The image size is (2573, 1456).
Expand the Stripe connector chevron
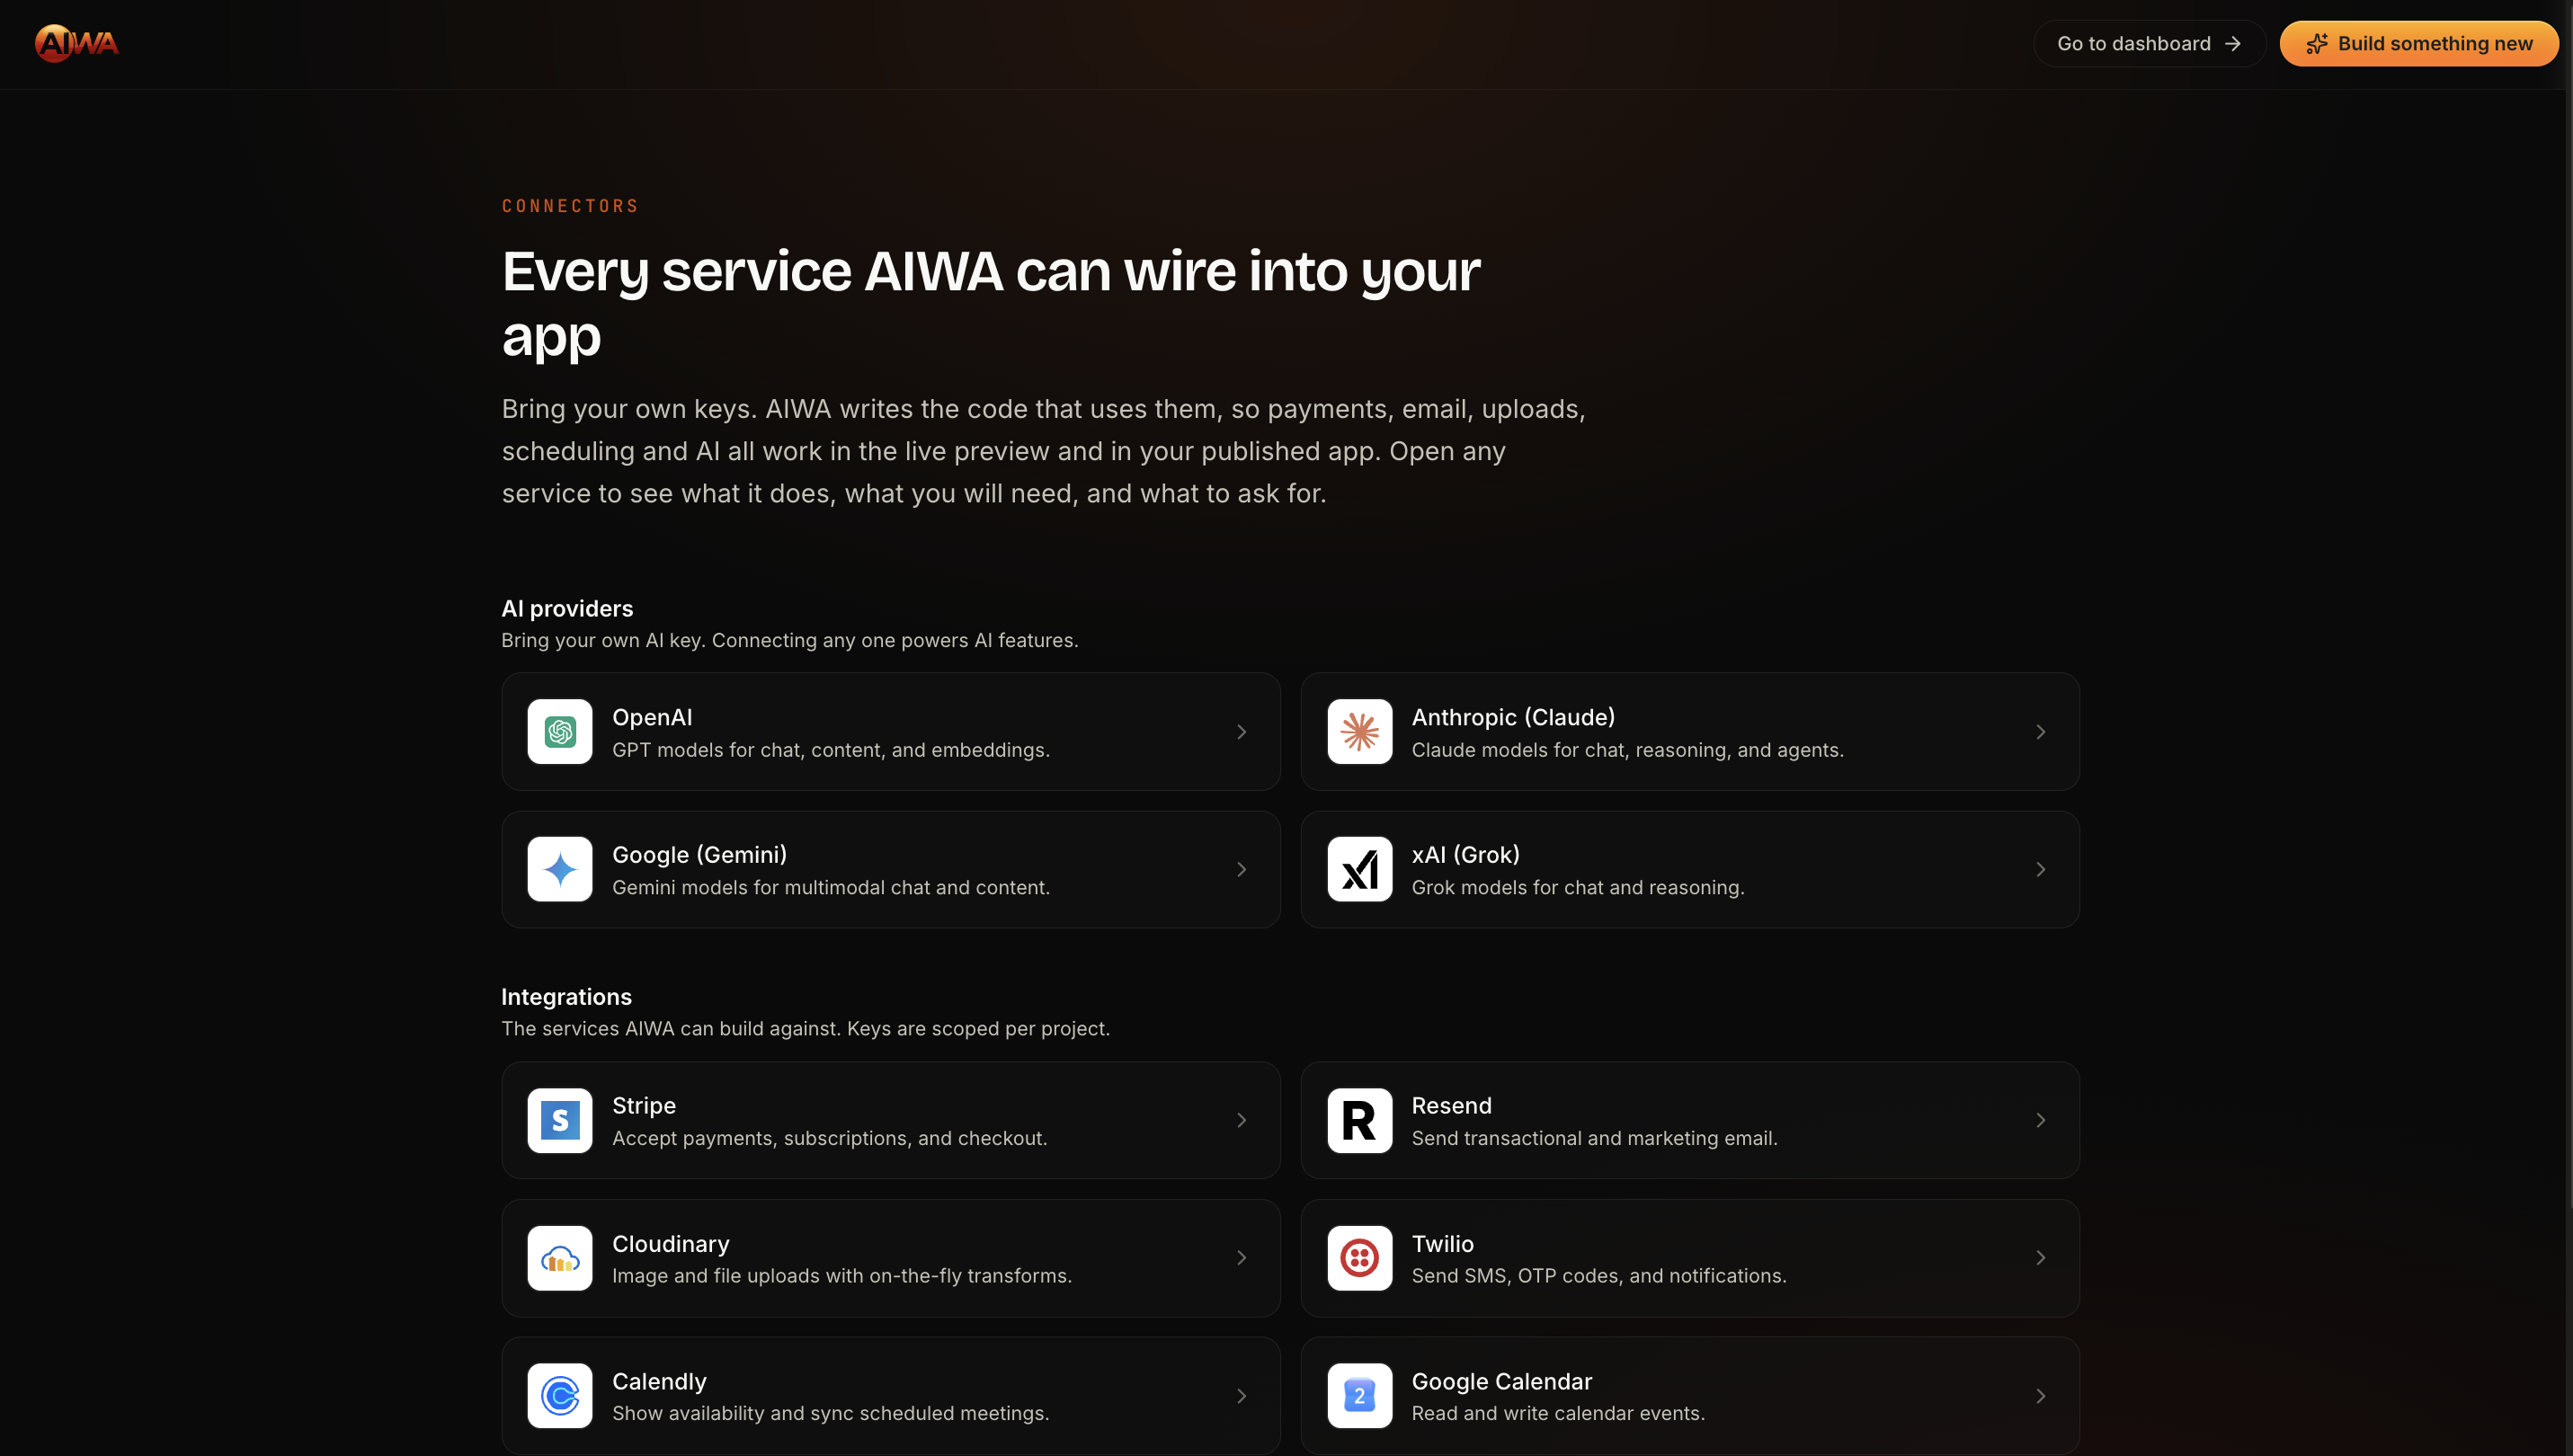pyautogui.click(x=1241, y=1120)
